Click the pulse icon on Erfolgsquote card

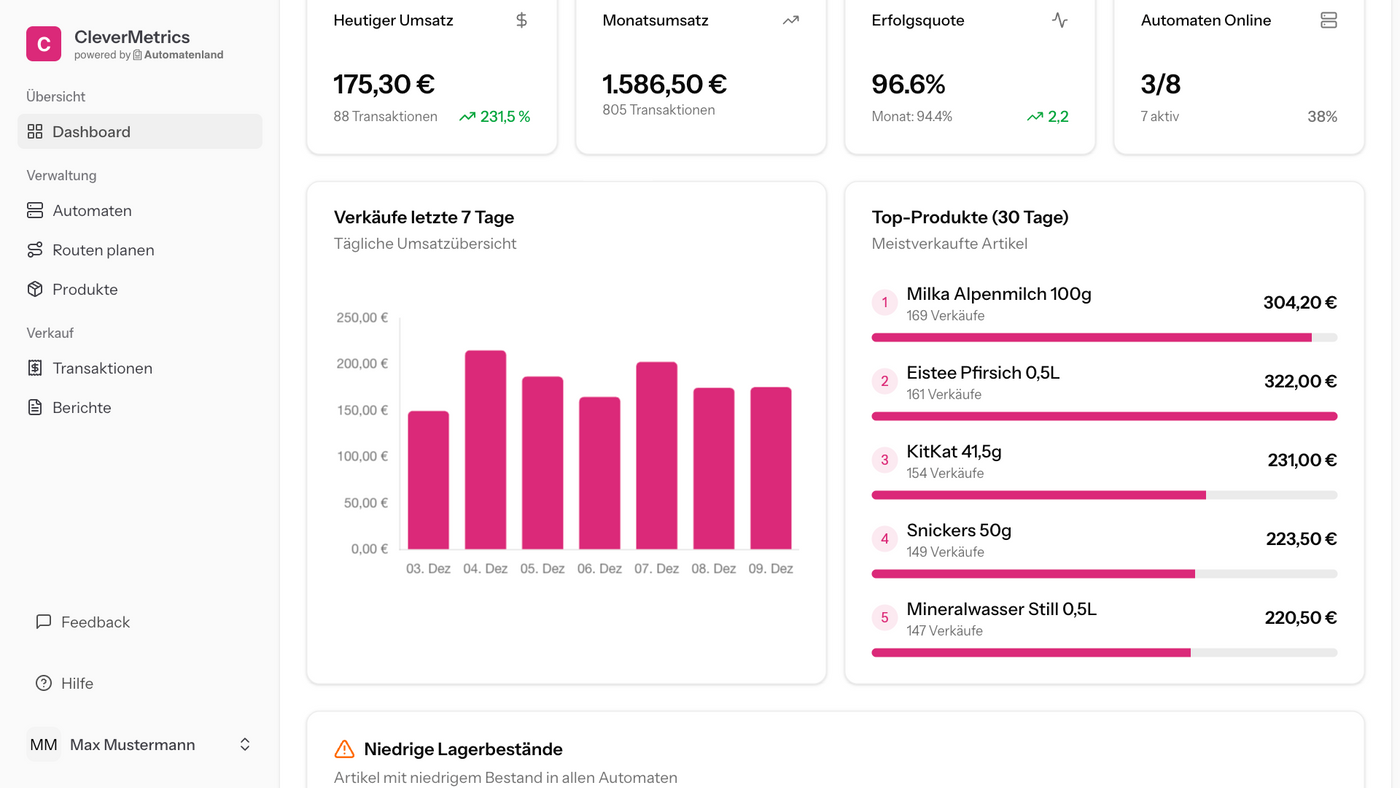point(1060,20)
